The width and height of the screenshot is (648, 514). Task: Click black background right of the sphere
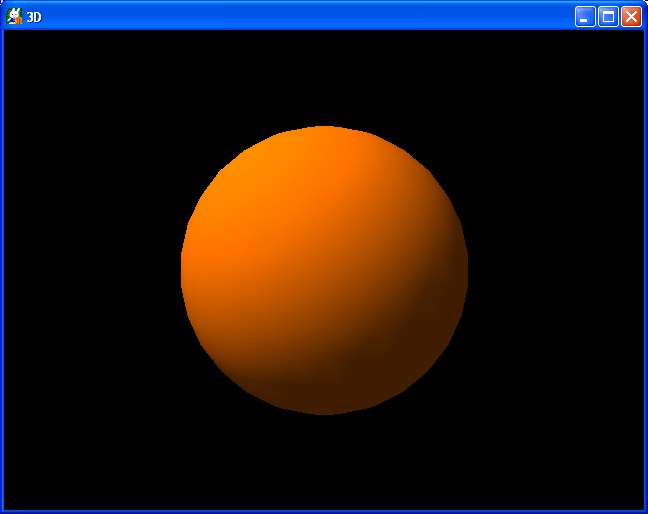tap(555, 270)
